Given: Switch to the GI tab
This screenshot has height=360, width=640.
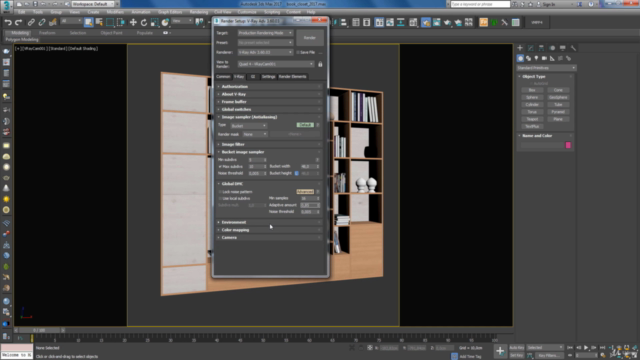Looking at the screenshot, I should pyautogui.click(x=253, y=77).
